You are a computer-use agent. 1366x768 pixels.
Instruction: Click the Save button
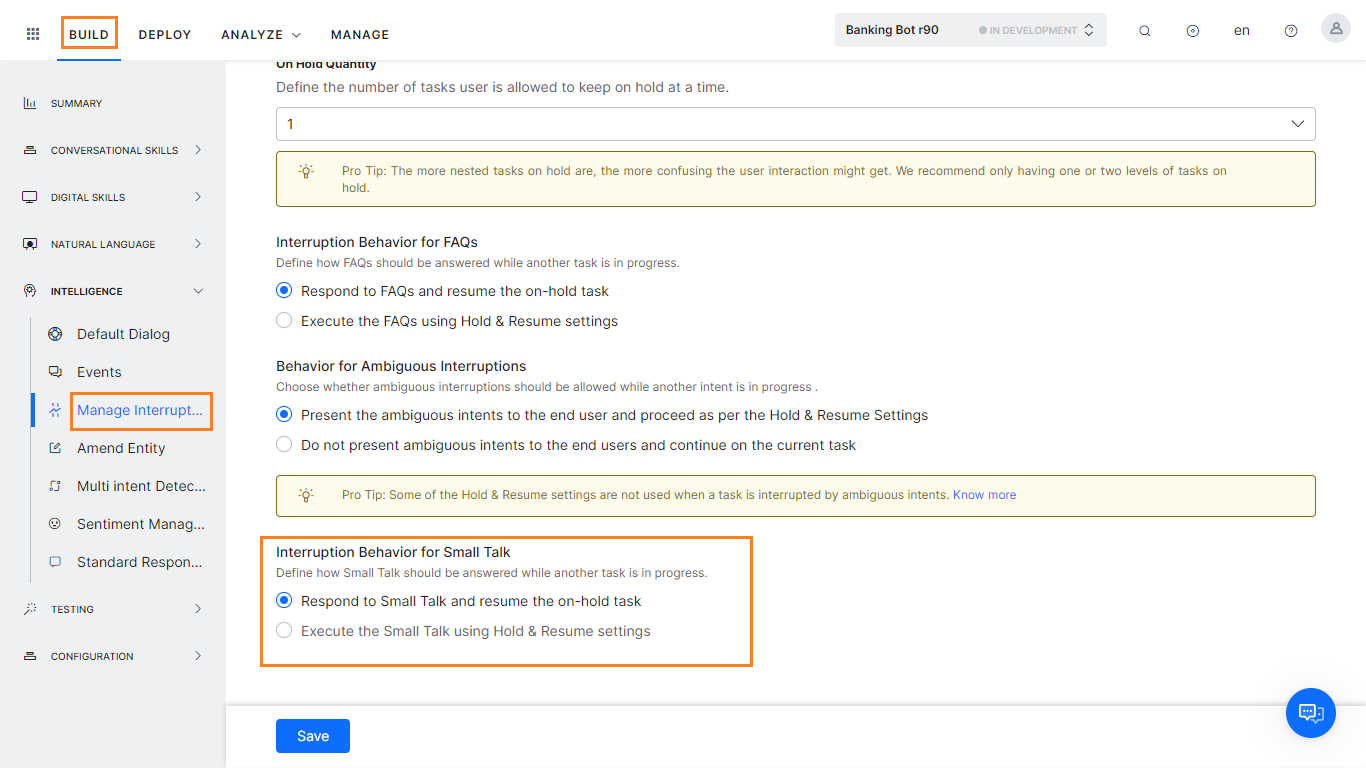[312, 736]
